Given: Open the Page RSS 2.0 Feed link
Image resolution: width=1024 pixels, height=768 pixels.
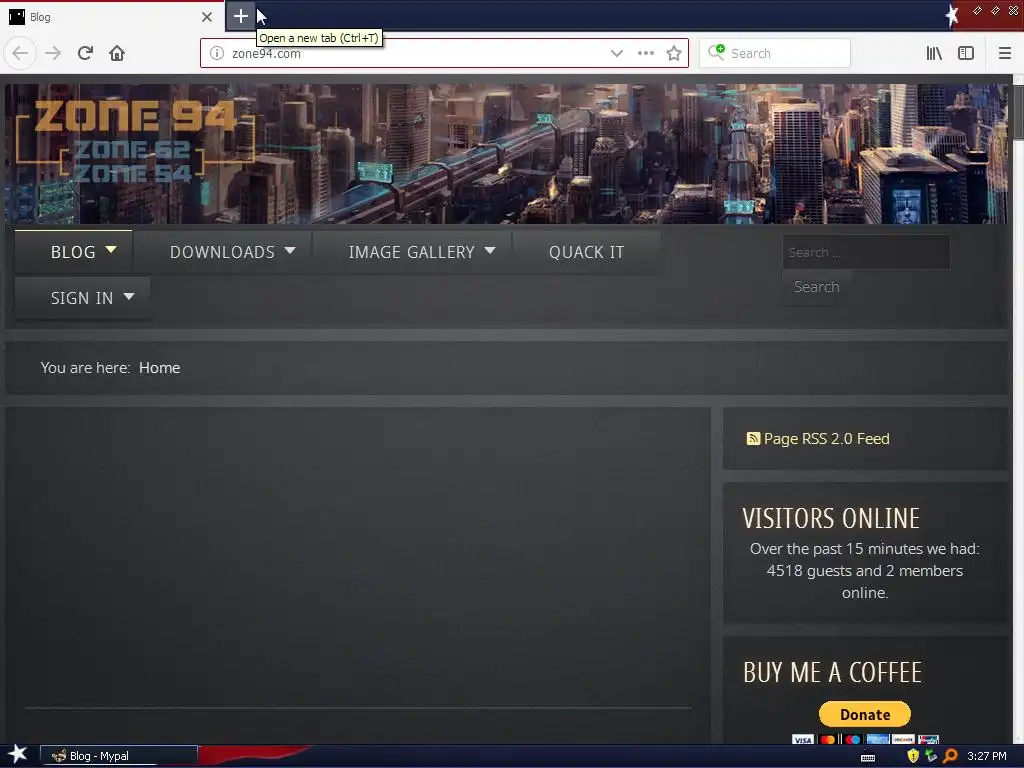Looking at the screenshot, I should pyautogui.click(x=826, y=439).
